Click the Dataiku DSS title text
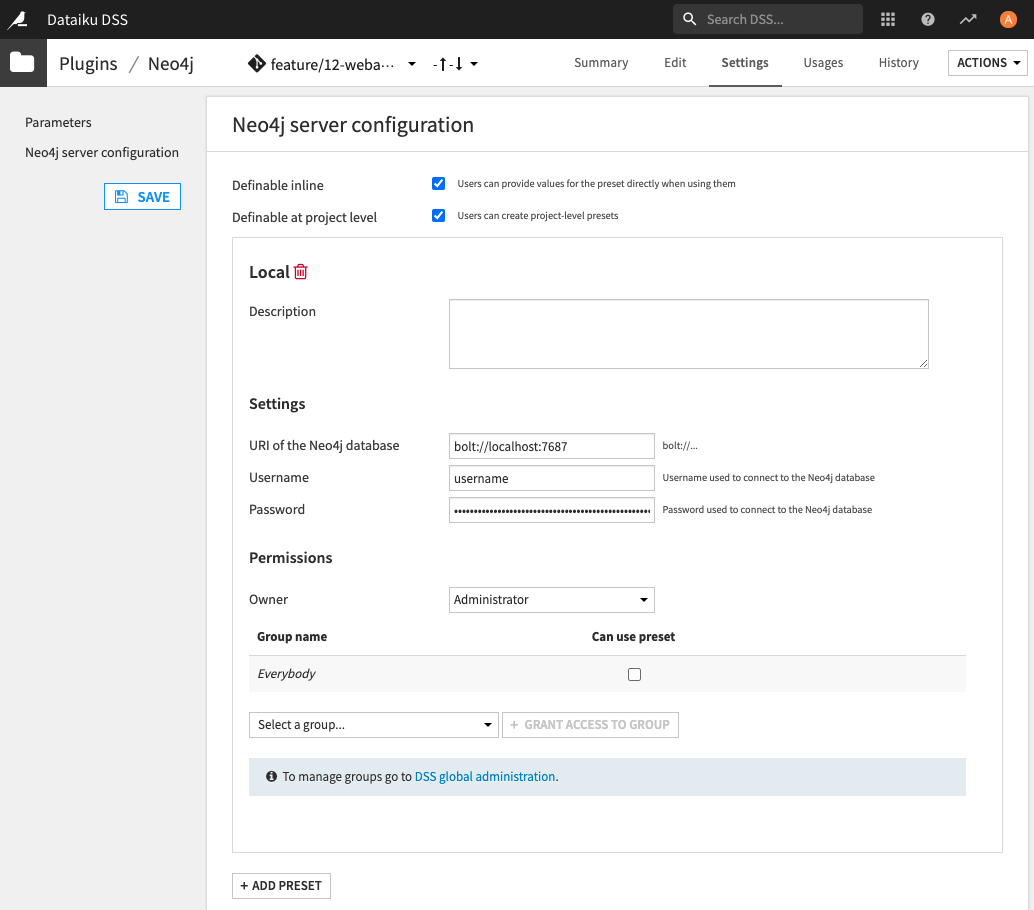Screen dimensions: 1034x910 (88, 20)
